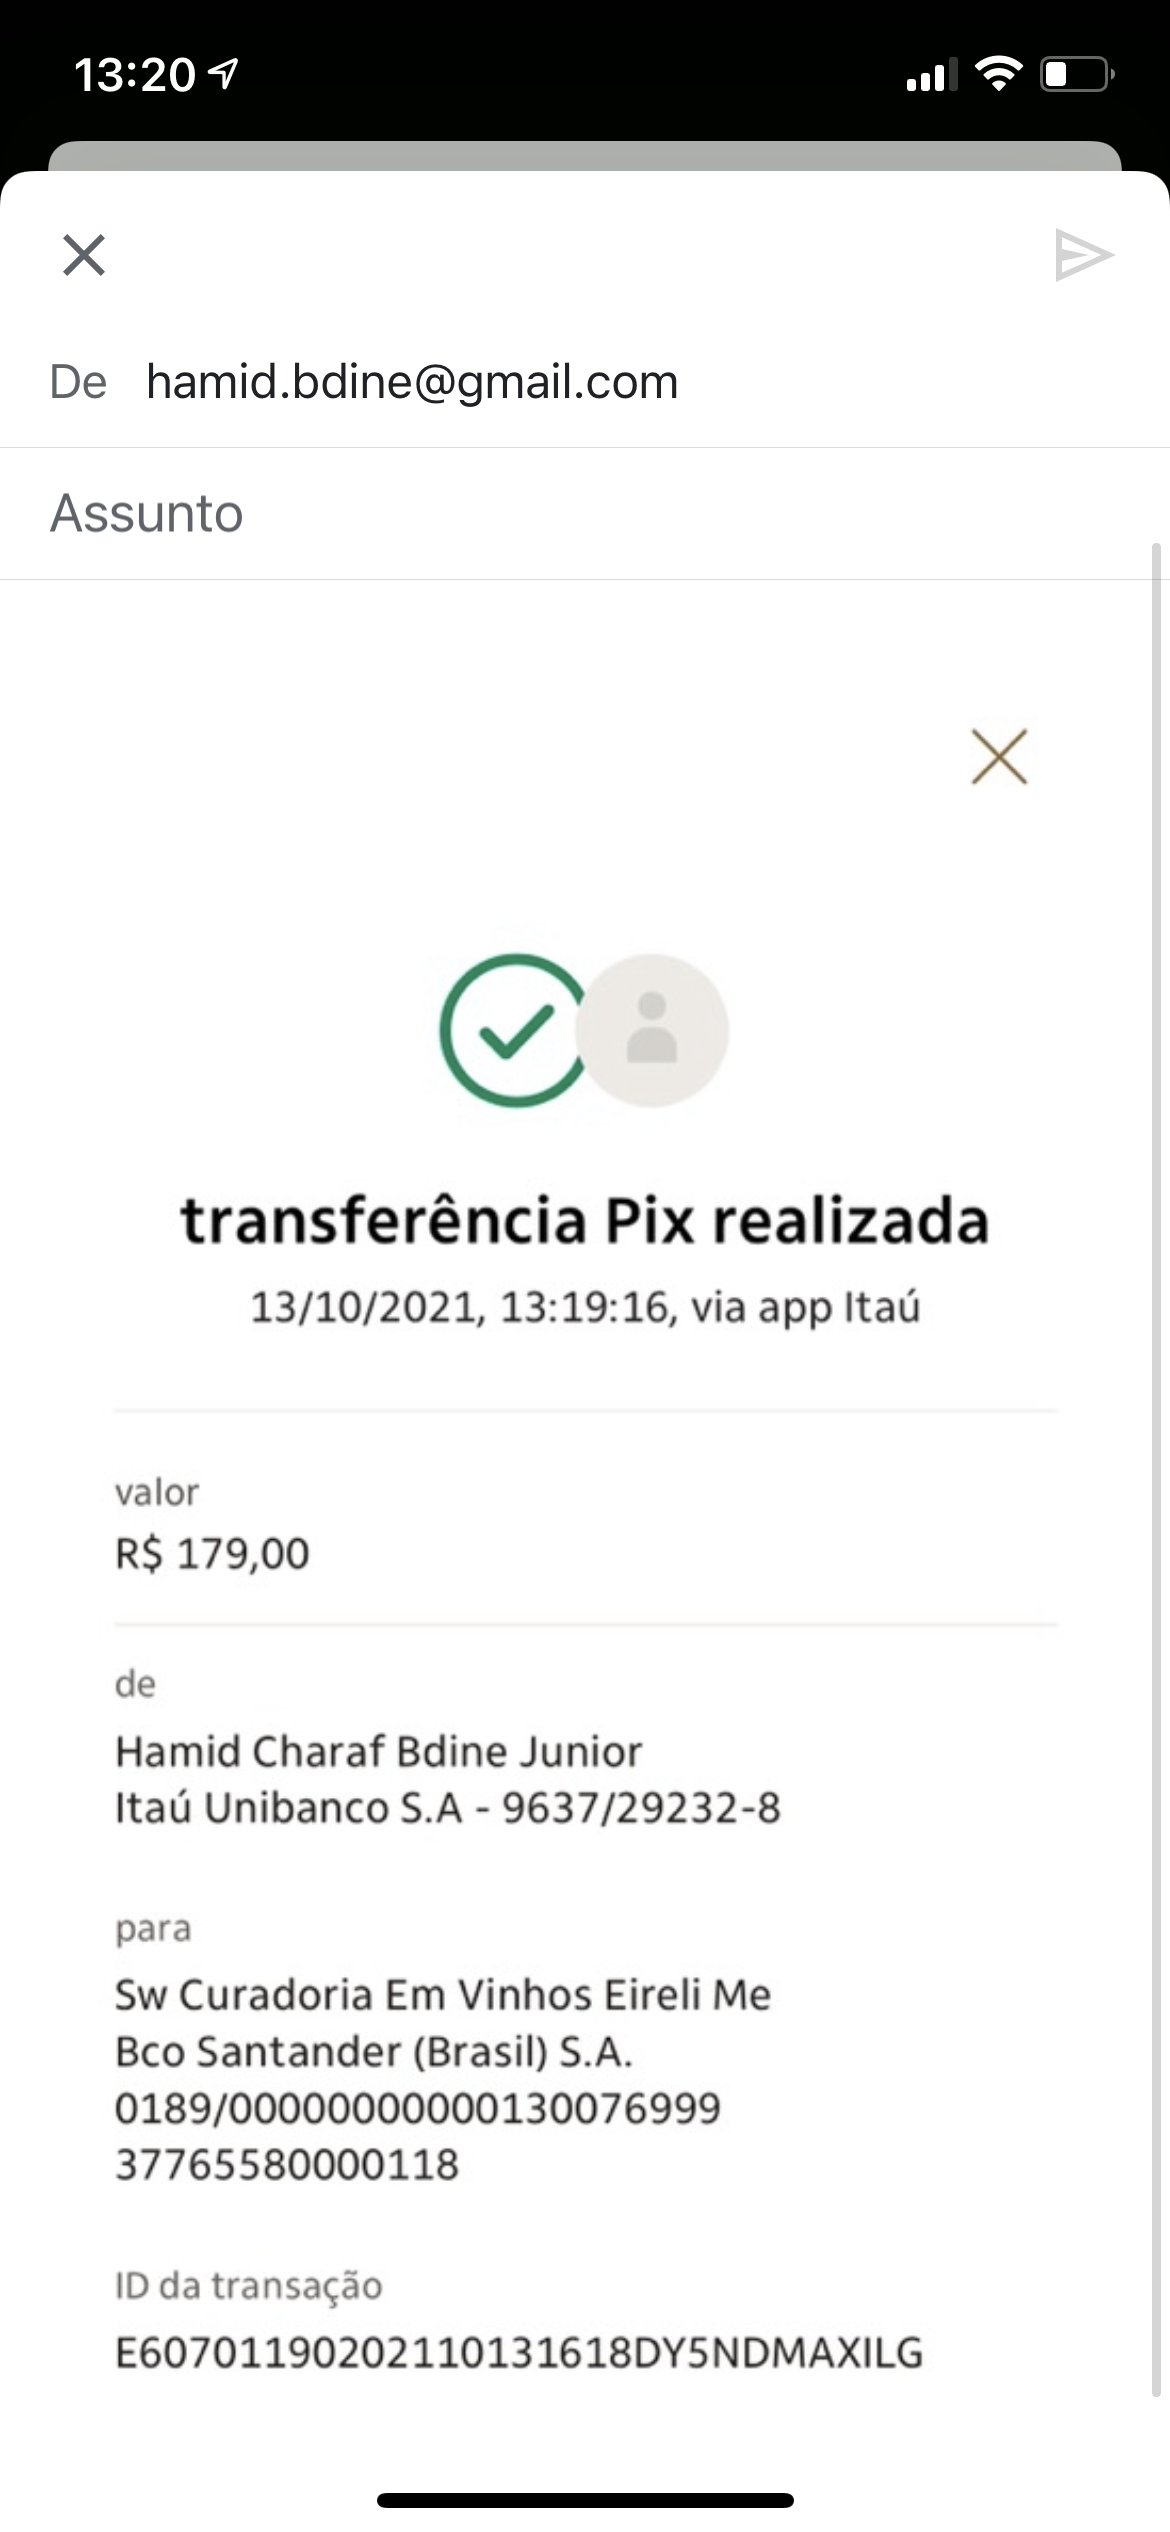The image size is (1170, 2532).
Task: Tap the gold X on the receipt
Action: pyautogui.click(x=999, y=757)
